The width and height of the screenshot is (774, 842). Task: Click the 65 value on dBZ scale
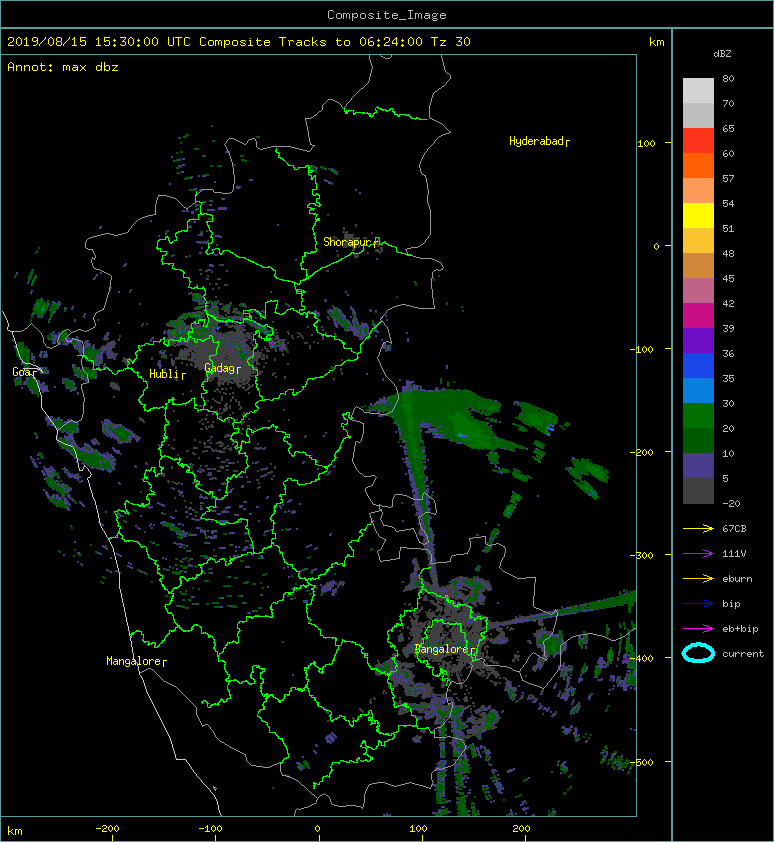click(x=728, y=128)
